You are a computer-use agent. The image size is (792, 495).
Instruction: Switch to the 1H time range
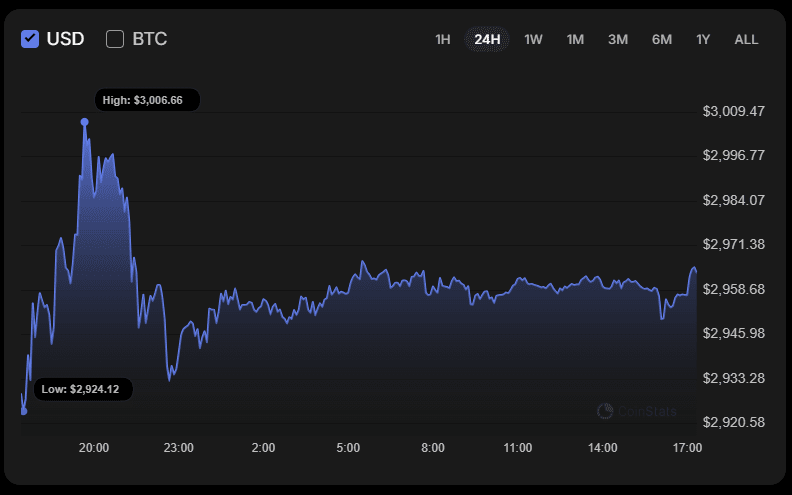coord(442,39)
